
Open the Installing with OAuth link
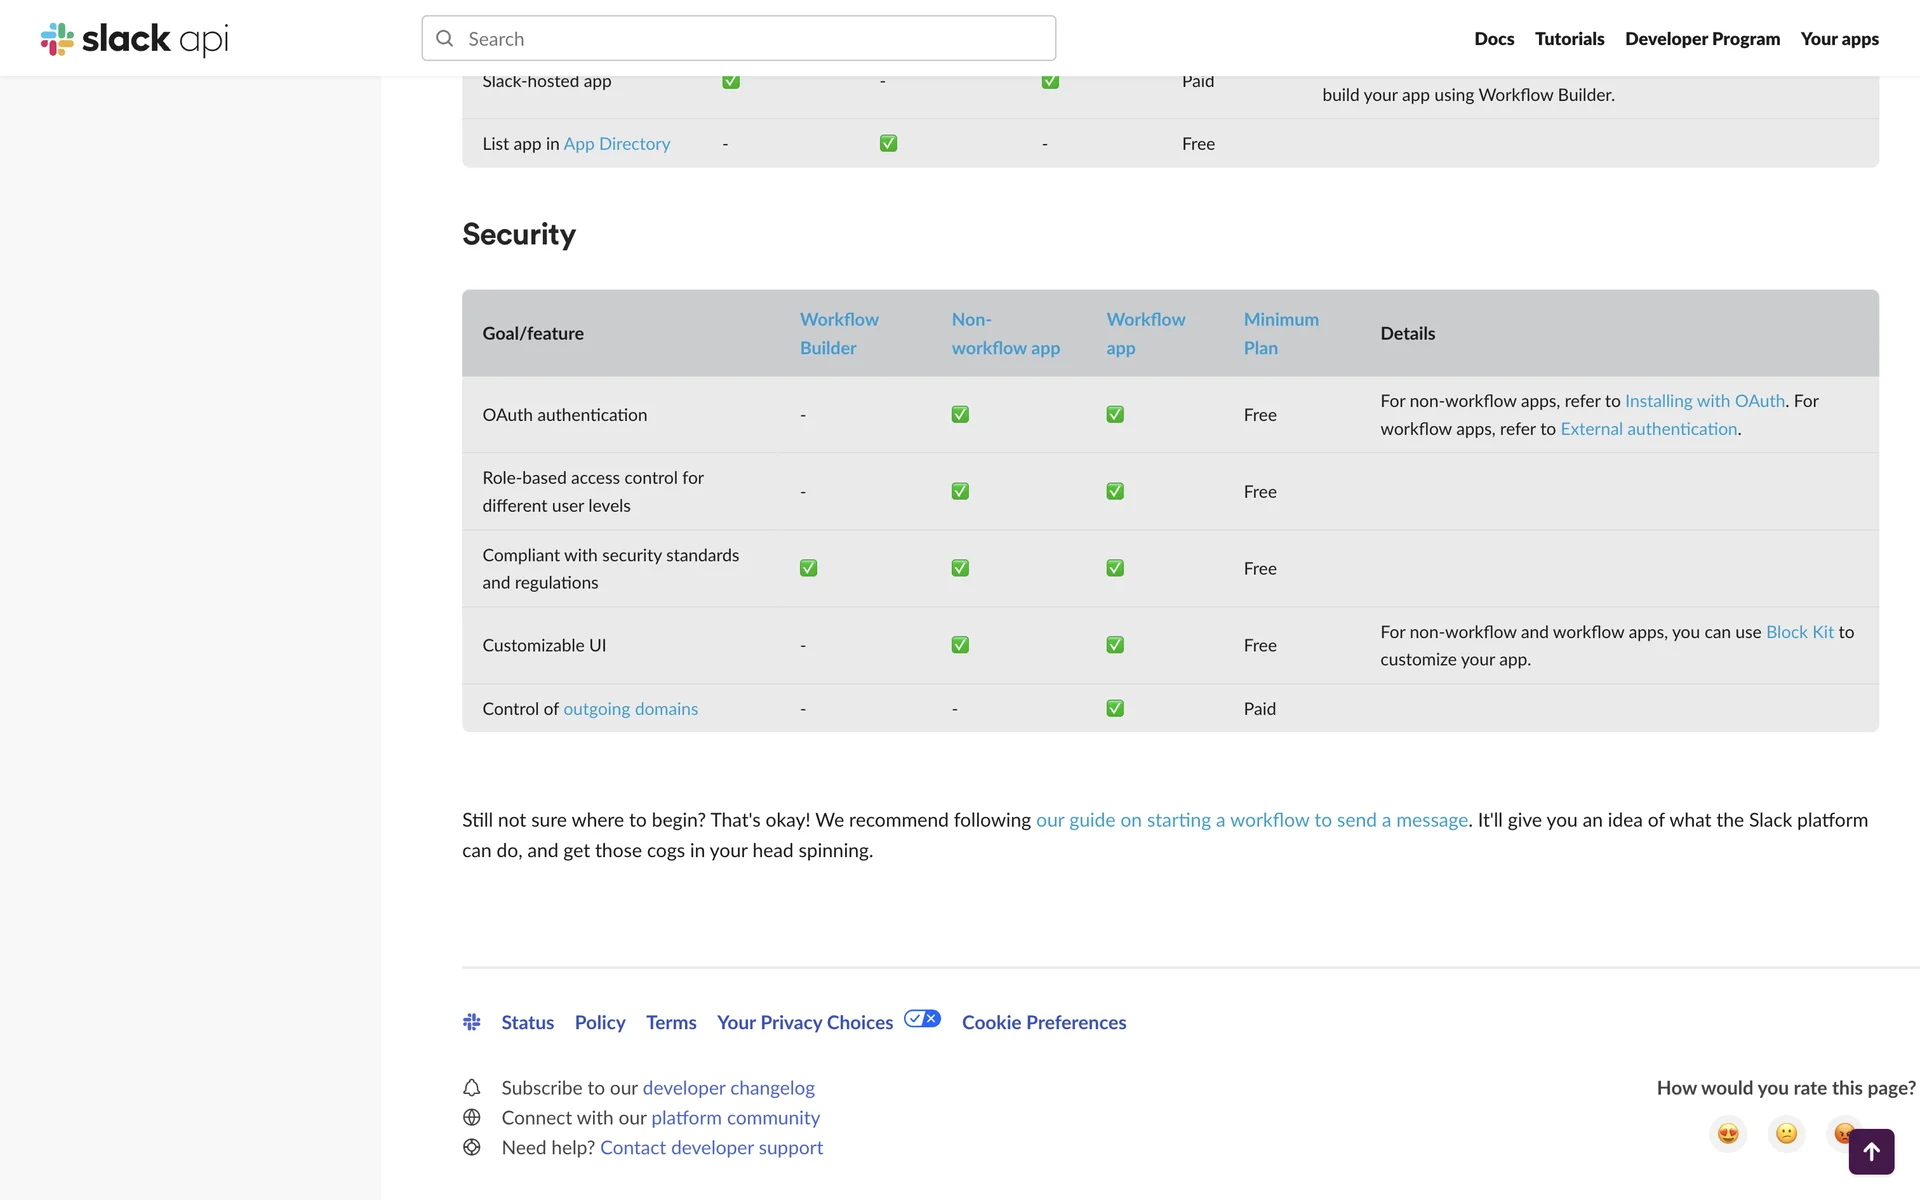[x=1704, y=401]
